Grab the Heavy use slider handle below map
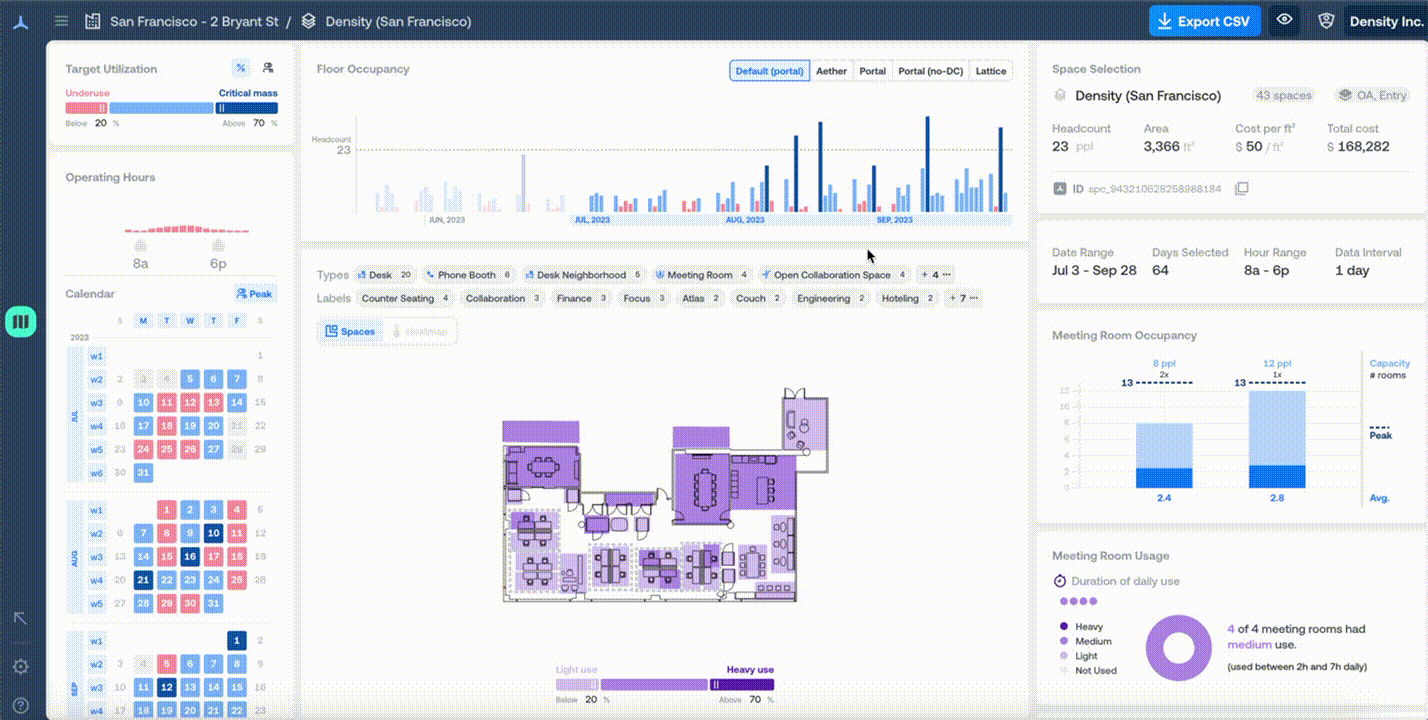 point(714,685)
